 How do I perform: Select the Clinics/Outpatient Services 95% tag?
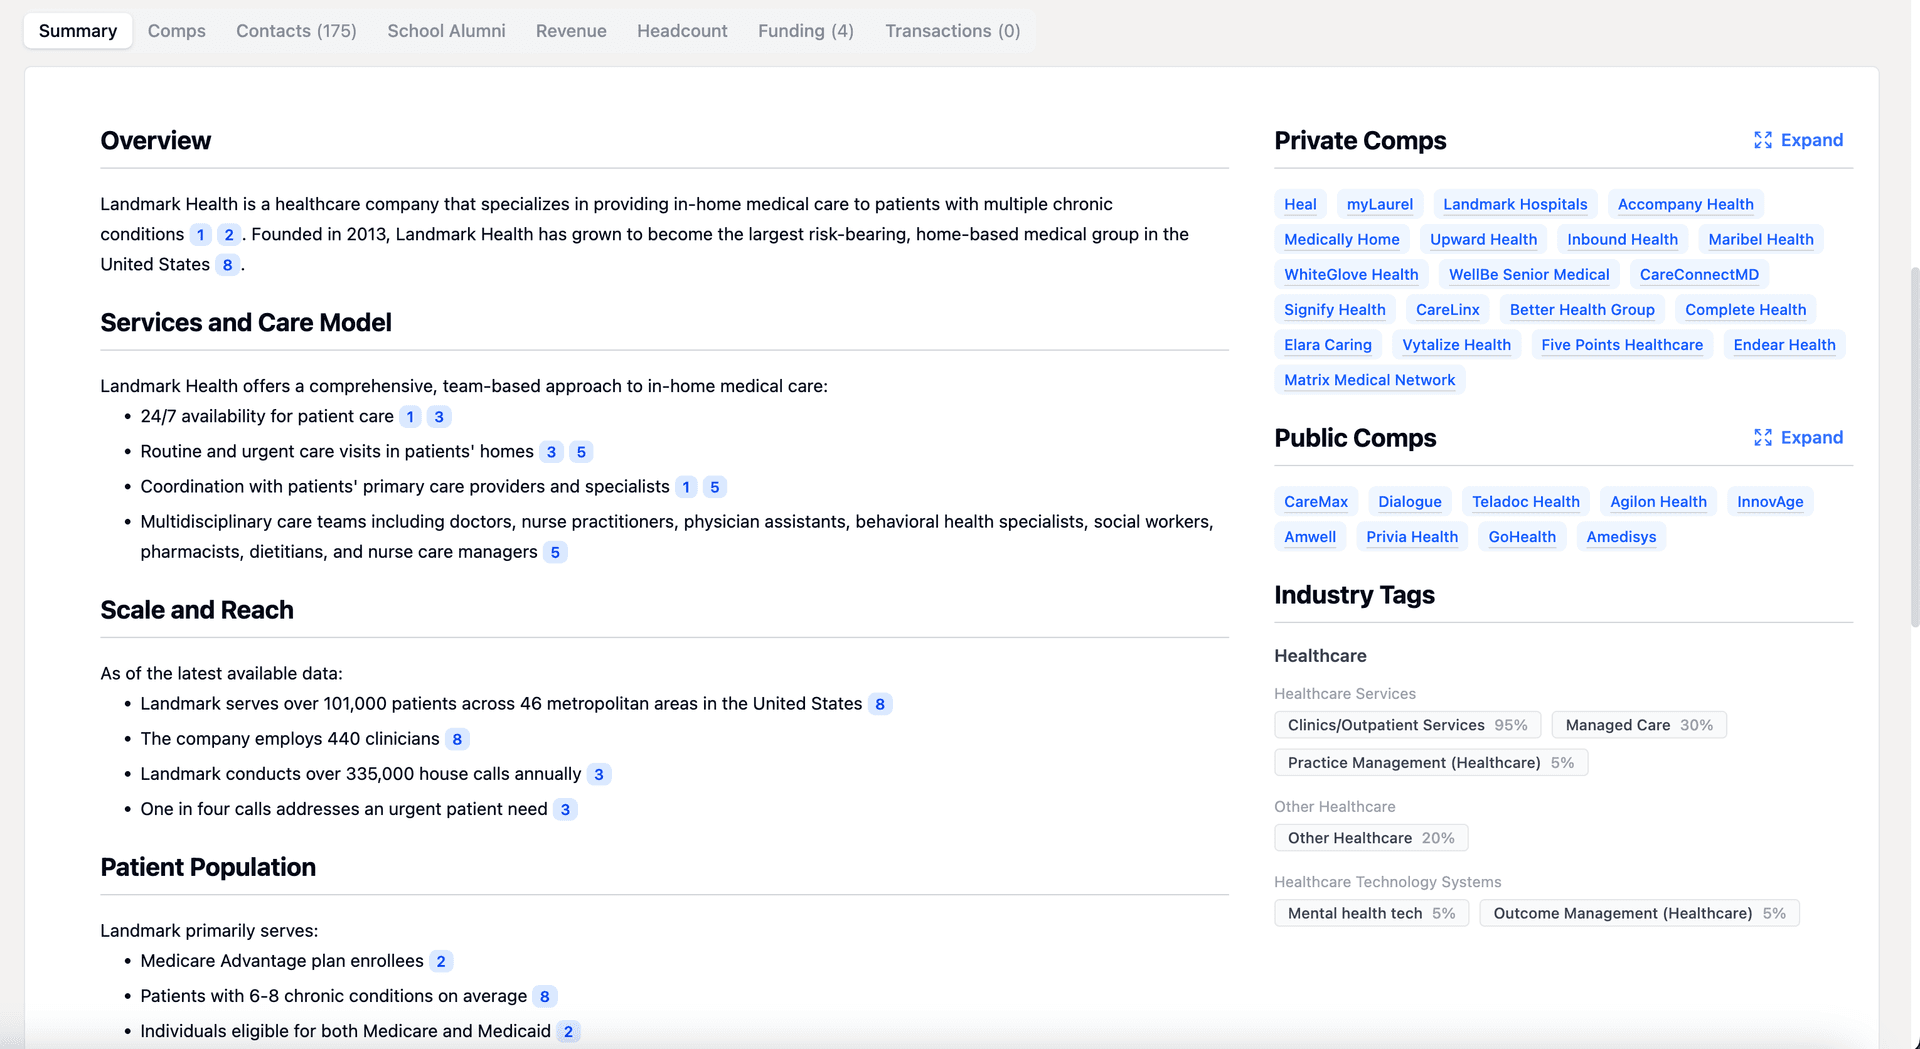(x=1407, y=725)
